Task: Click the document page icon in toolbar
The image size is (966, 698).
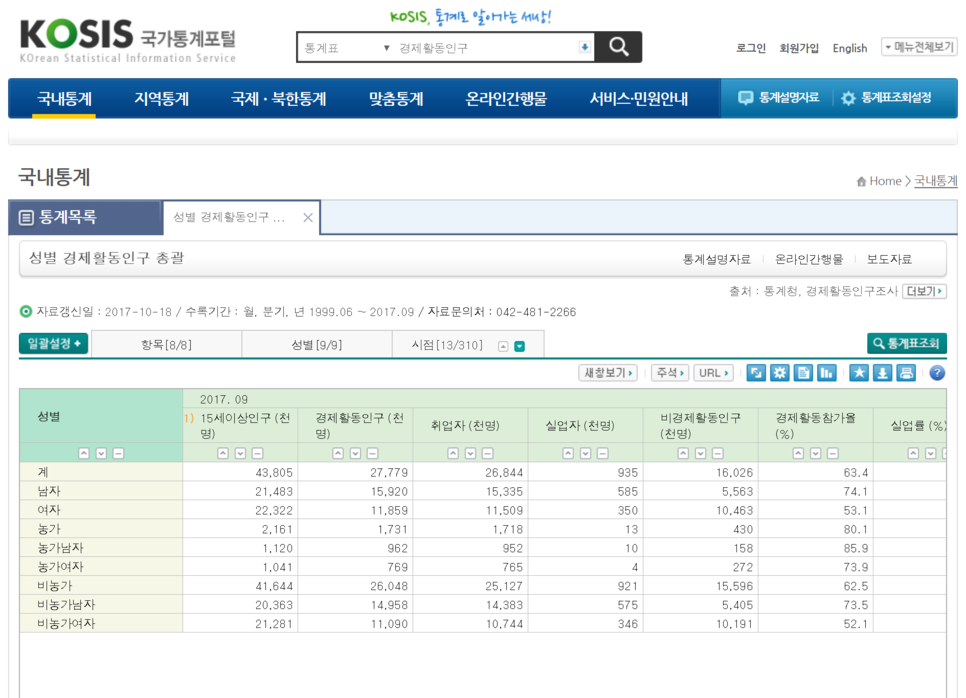Action: 803,373
